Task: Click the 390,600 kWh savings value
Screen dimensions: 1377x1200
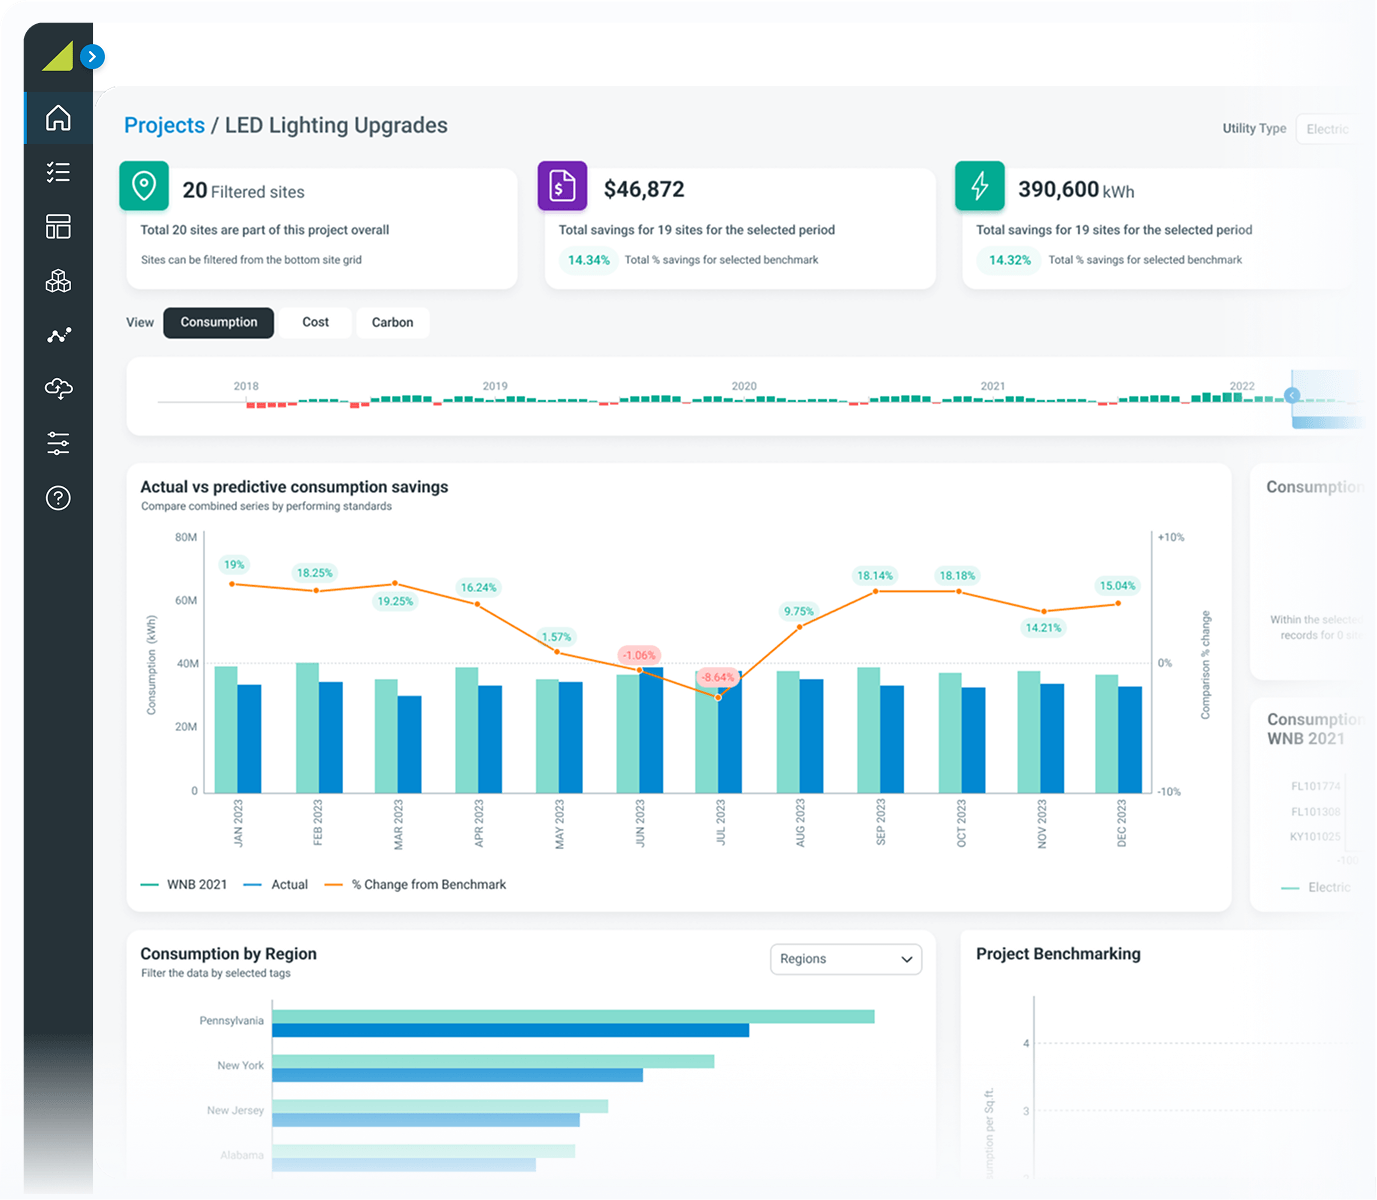Action: coord(1076,190)
